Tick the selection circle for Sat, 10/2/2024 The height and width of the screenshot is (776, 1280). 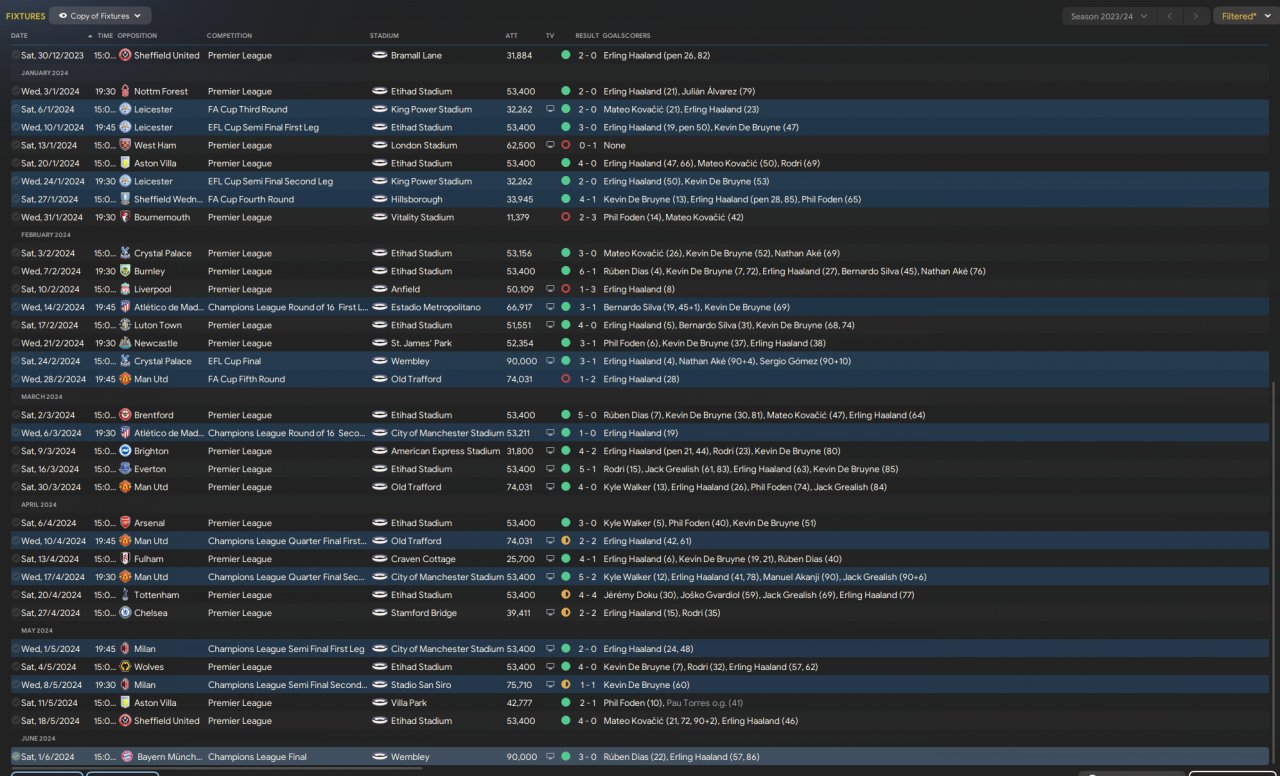pyautogui.click(x=16, y=289)
